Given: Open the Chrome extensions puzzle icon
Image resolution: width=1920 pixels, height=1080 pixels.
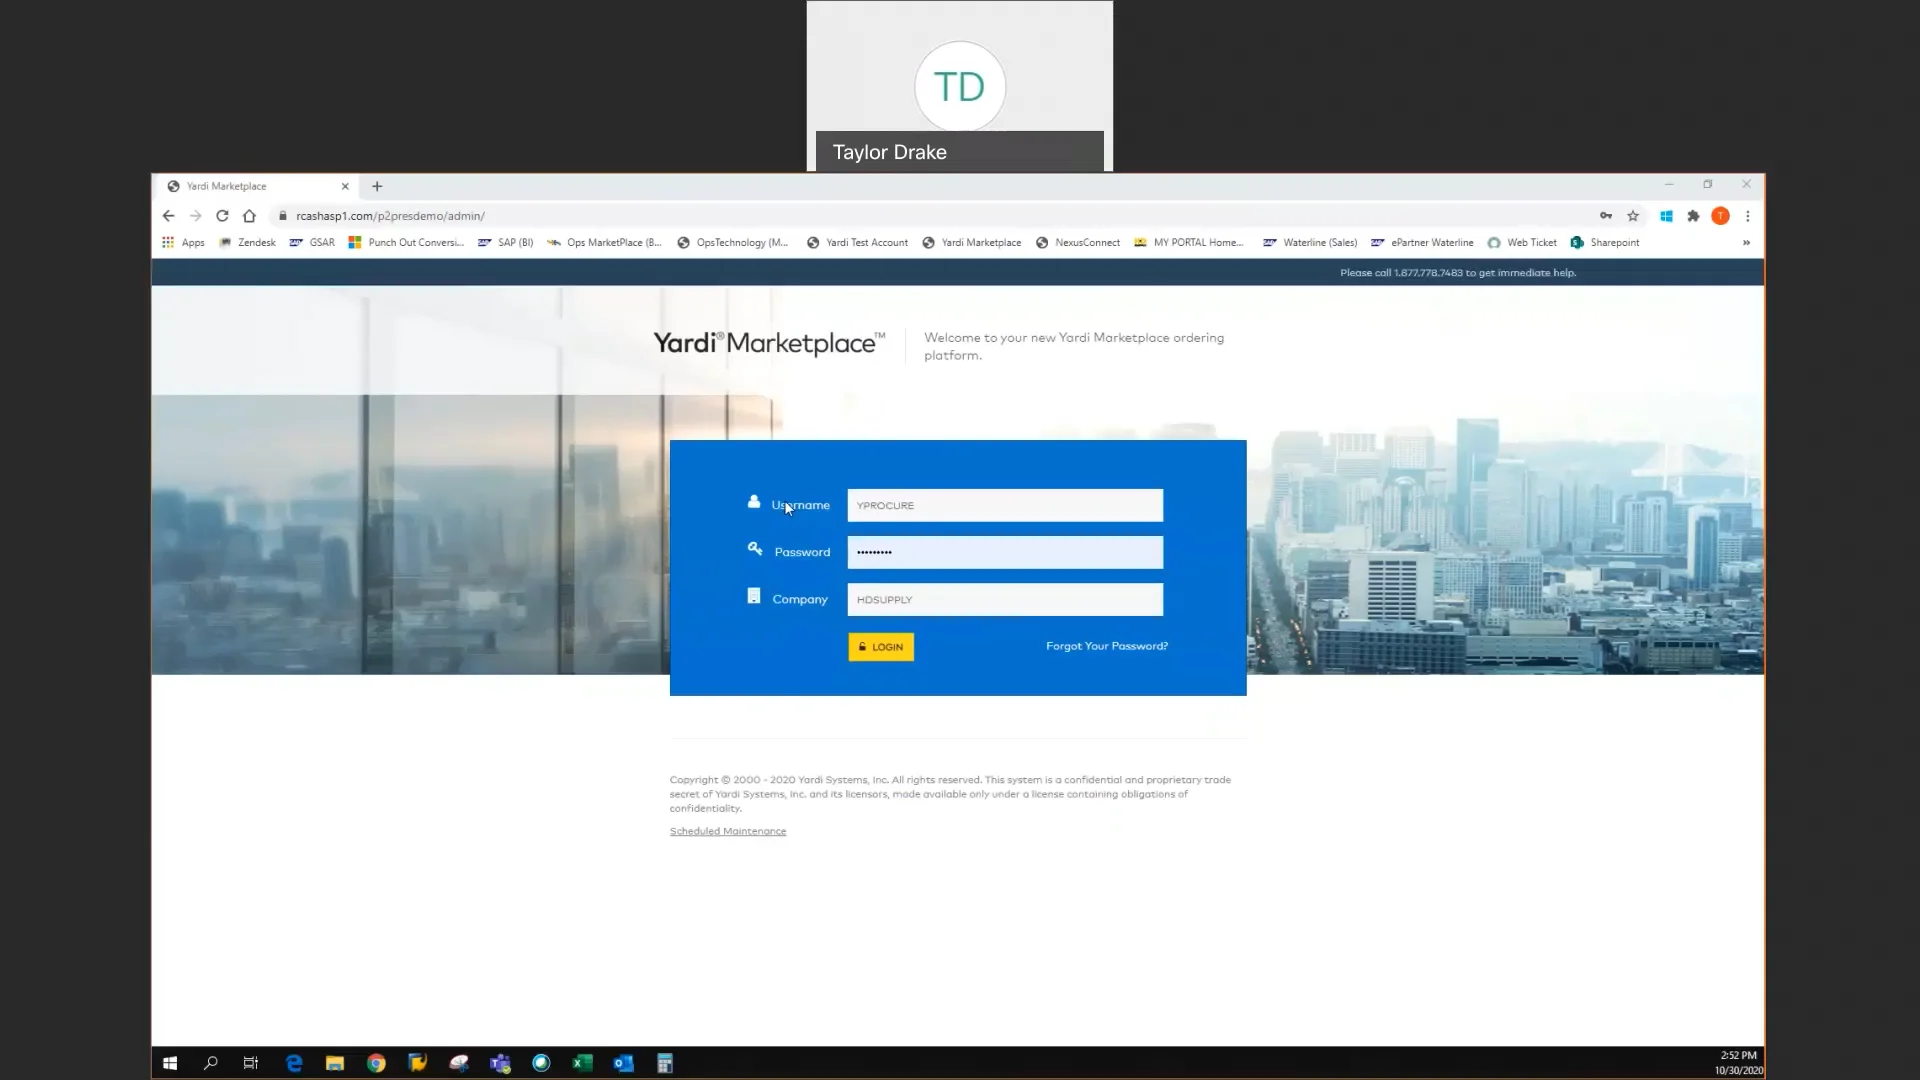Looking at the screenshot, I should (1693, 216).
